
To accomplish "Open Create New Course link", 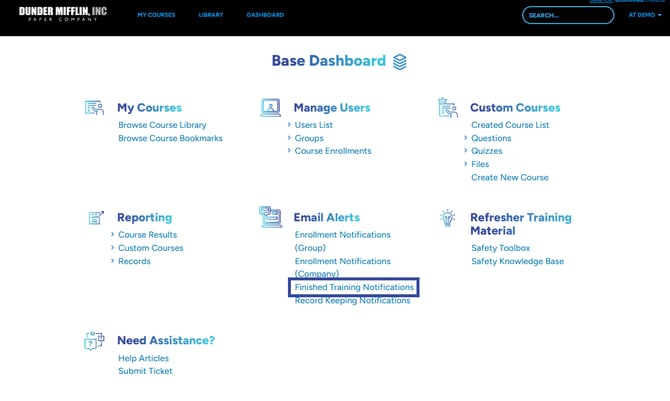I will (509, 177).
